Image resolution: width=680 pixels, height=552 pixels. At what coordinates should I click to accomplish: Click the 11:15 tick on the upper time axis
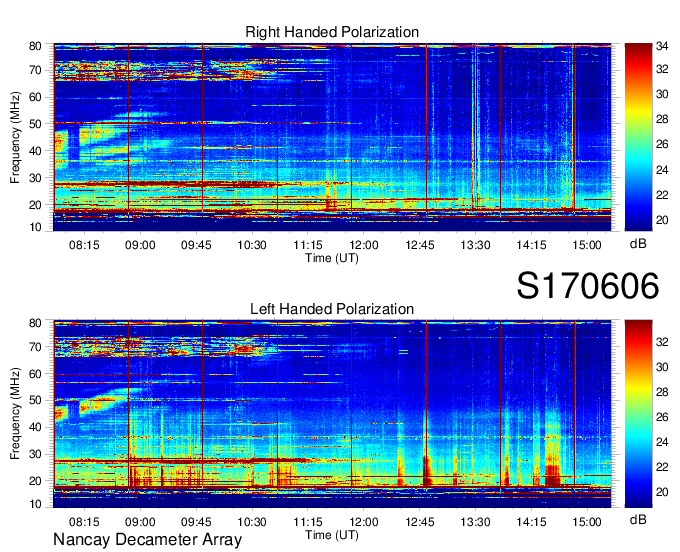tap(308, 245)
